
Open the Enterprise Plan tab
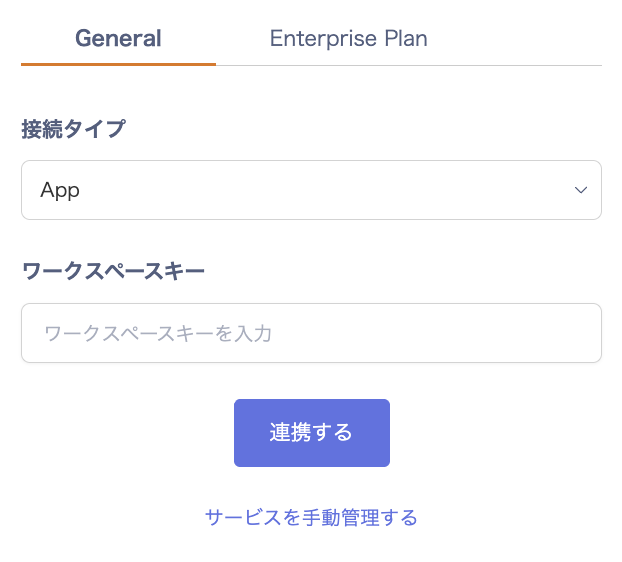tap(348, 39)
